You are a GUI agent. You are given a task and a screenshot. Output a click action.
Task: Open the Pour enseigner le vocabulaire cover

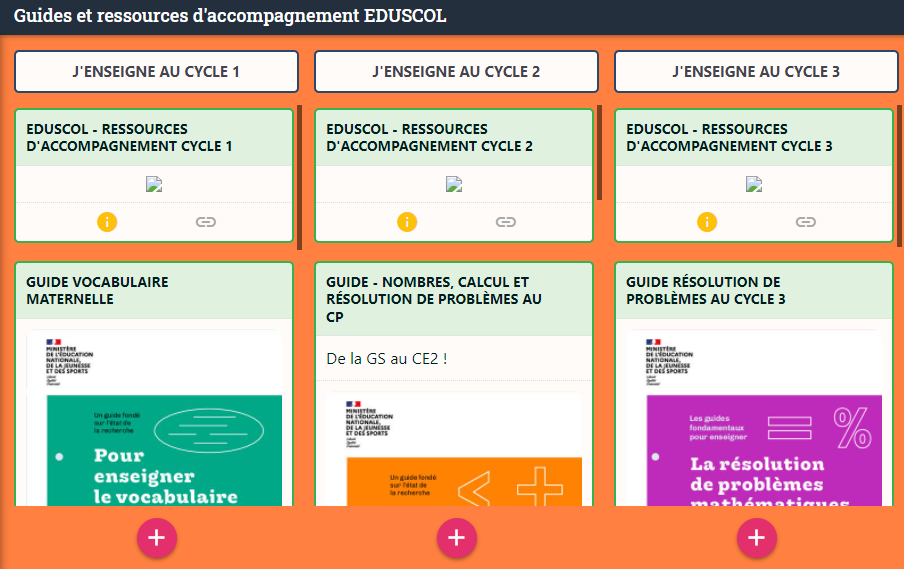pos(155,419)
